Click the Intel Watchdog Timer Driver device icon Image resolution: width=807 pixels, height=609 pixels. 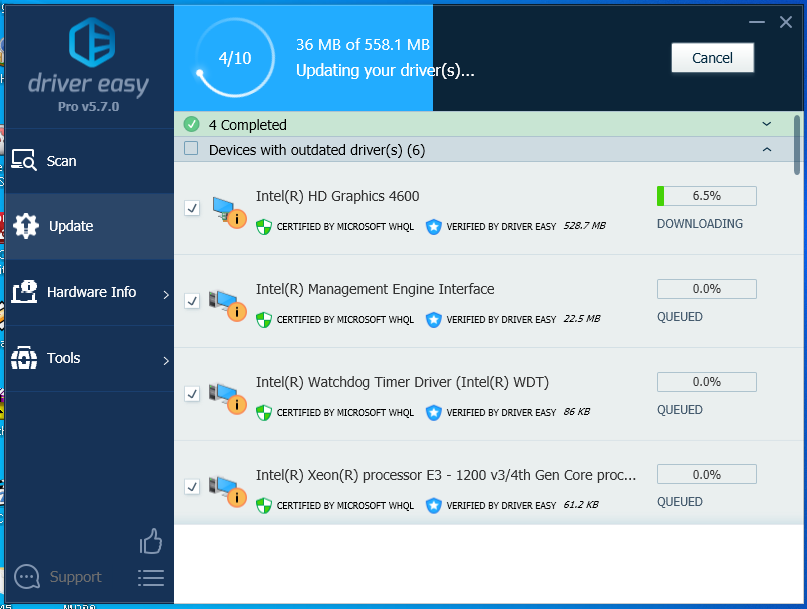pyautogui.click(x=227, y=398)
